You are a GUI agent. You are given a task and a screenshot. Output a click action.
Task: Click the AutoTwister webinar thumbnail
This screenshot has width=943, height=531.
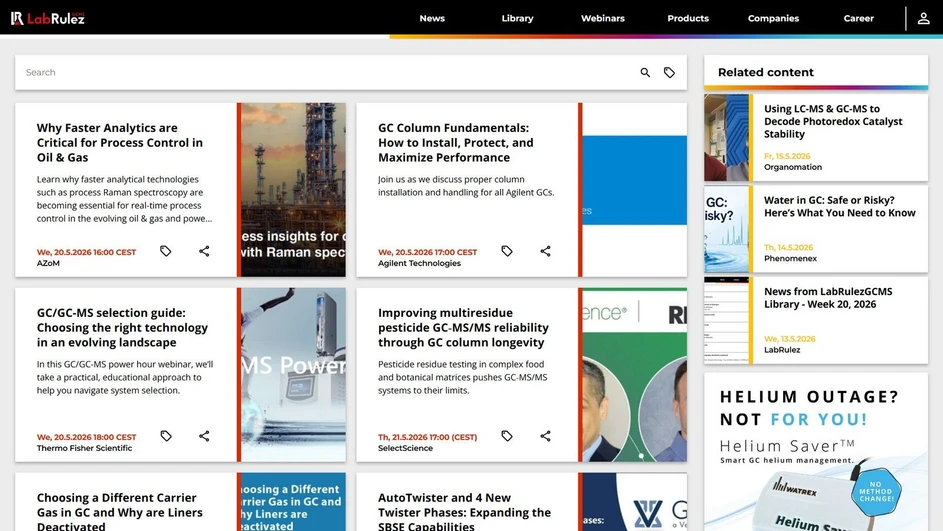pos(634,502)
